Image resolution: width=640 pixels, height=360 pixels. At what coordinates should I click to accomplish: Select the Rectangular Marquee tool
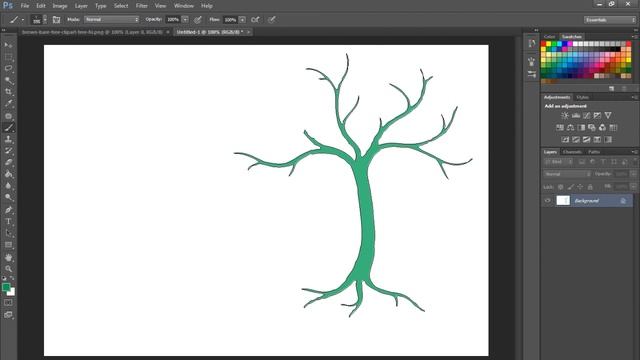[8, 57]
